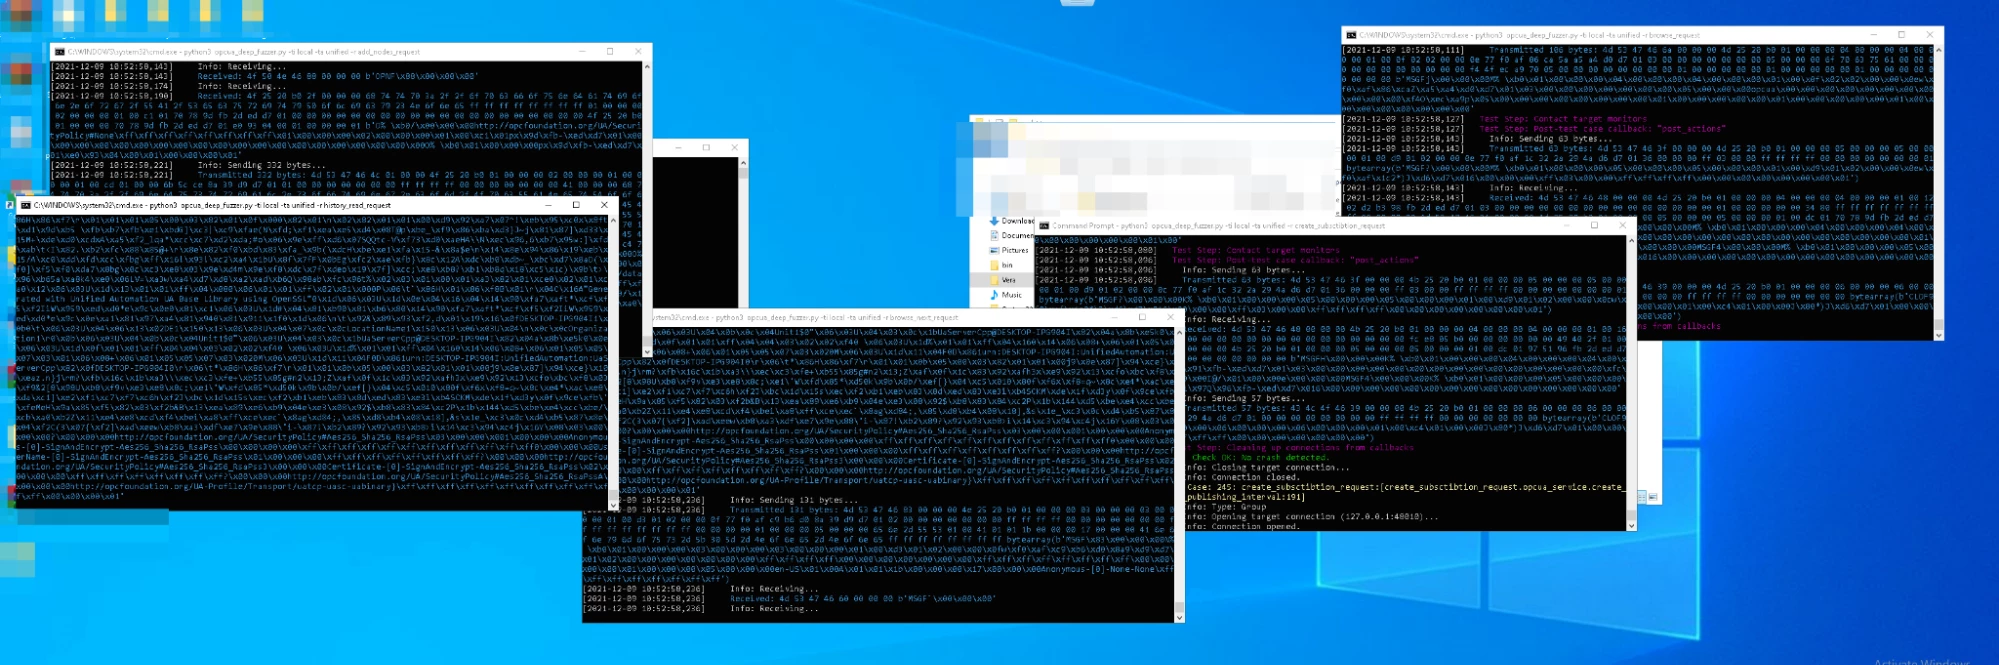The image size is (1999, 665).
Task: Click scroll-down arrow in create_subscription_request window
Action: tap(1631, 525)
